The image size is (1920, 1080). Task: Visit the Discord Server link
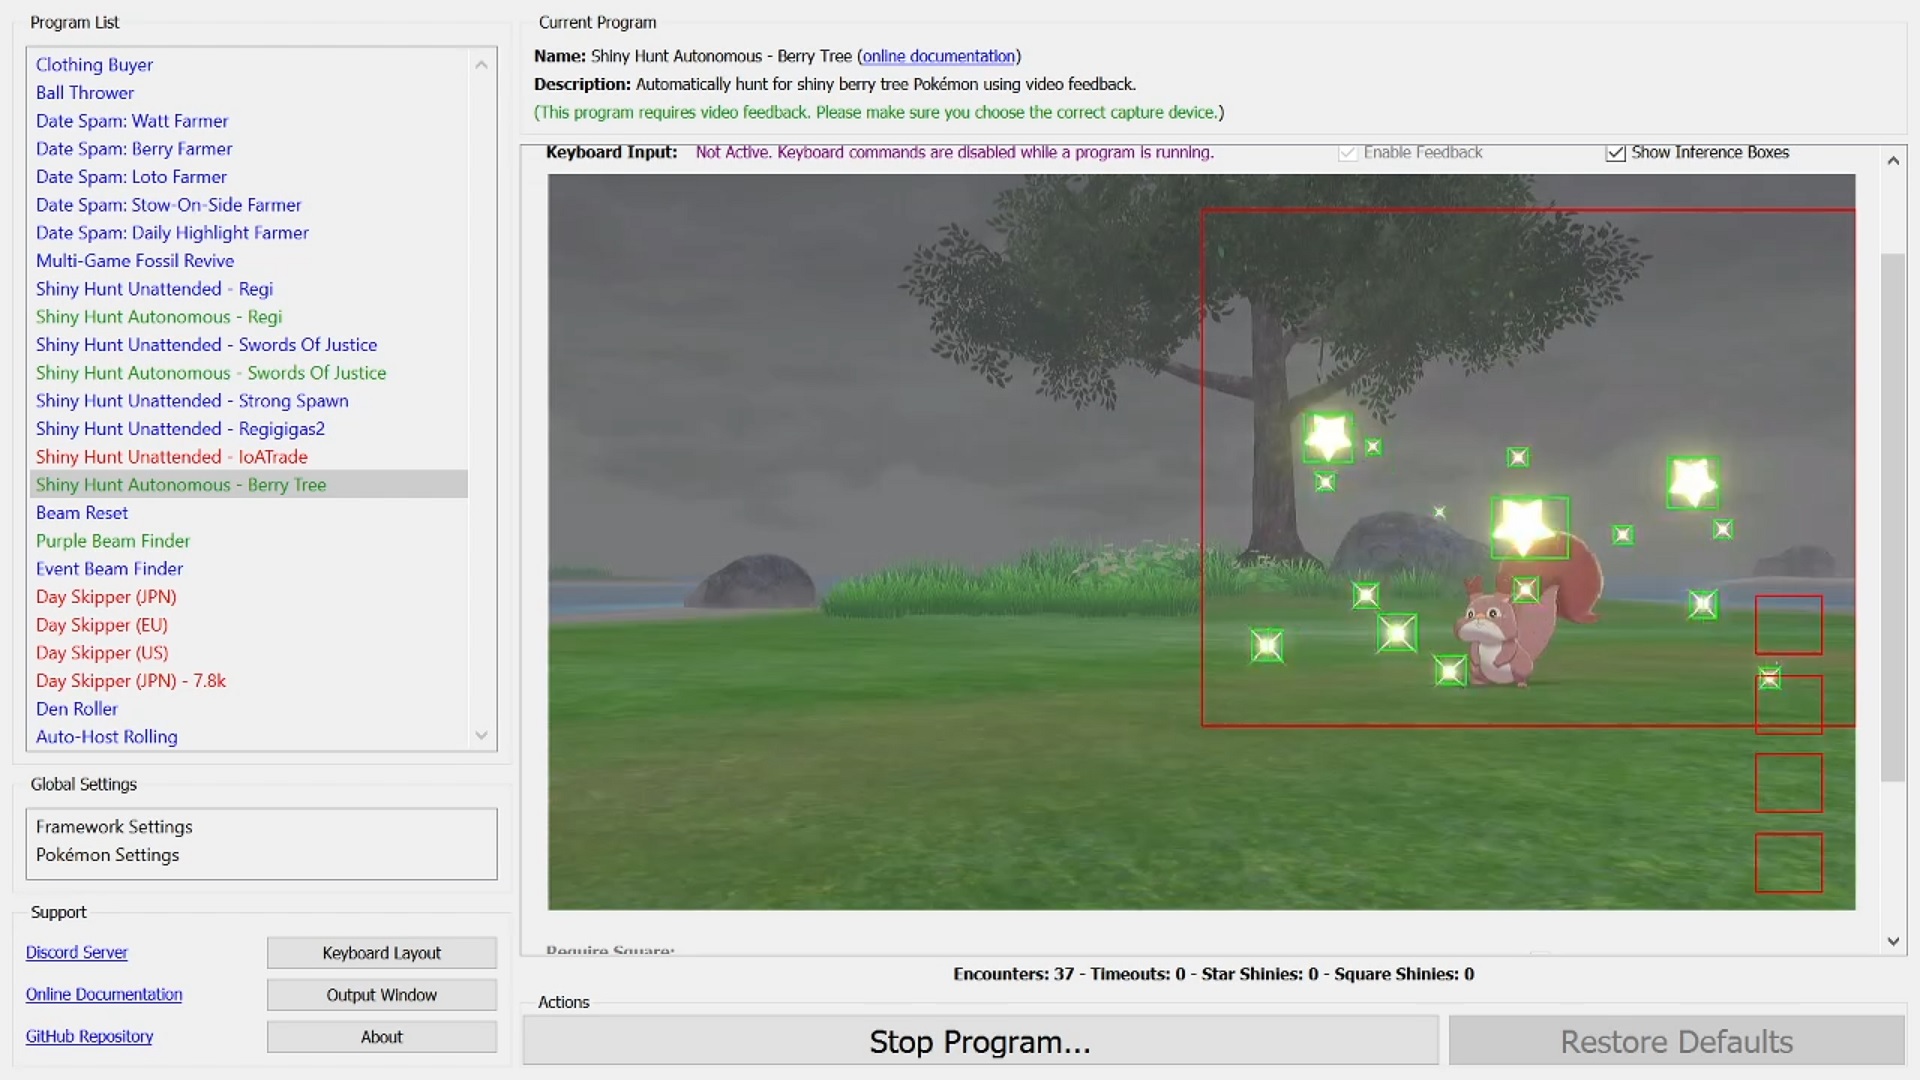pyautogui.click(x=76, y=953)
